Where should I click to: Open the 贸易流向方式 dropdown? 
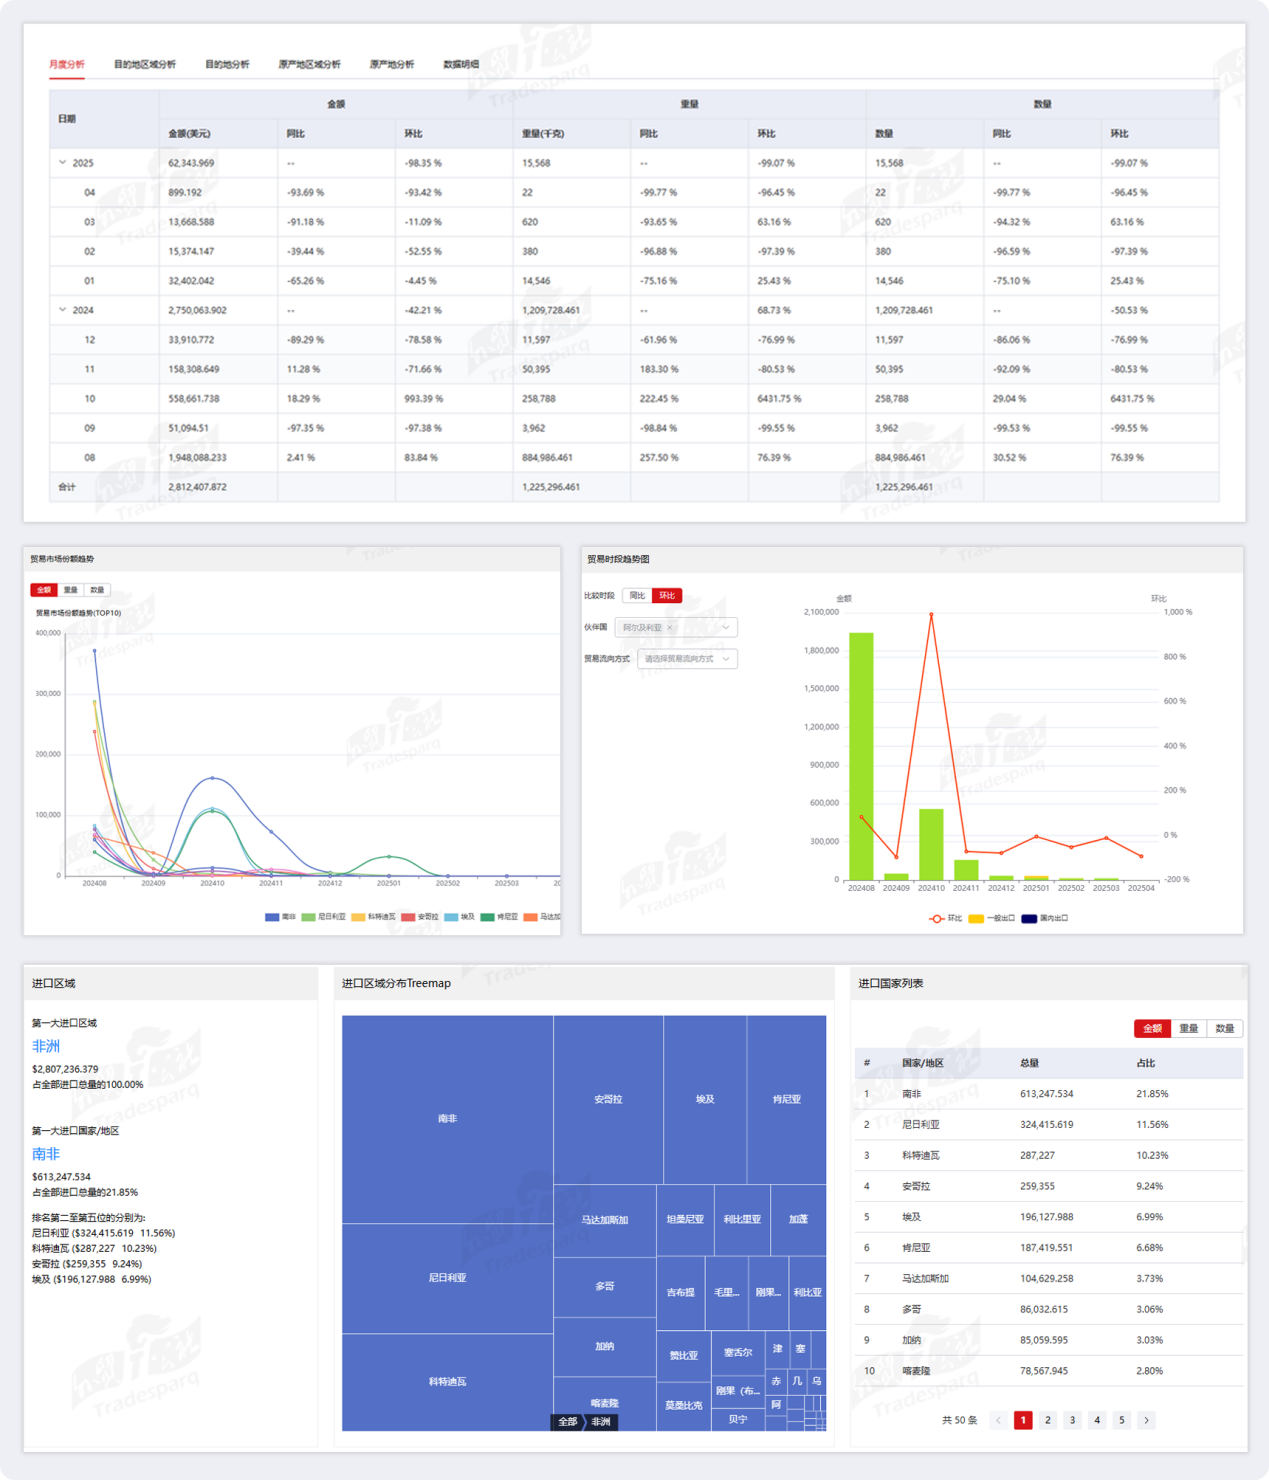pyautogui.click(x=687, y=659)
